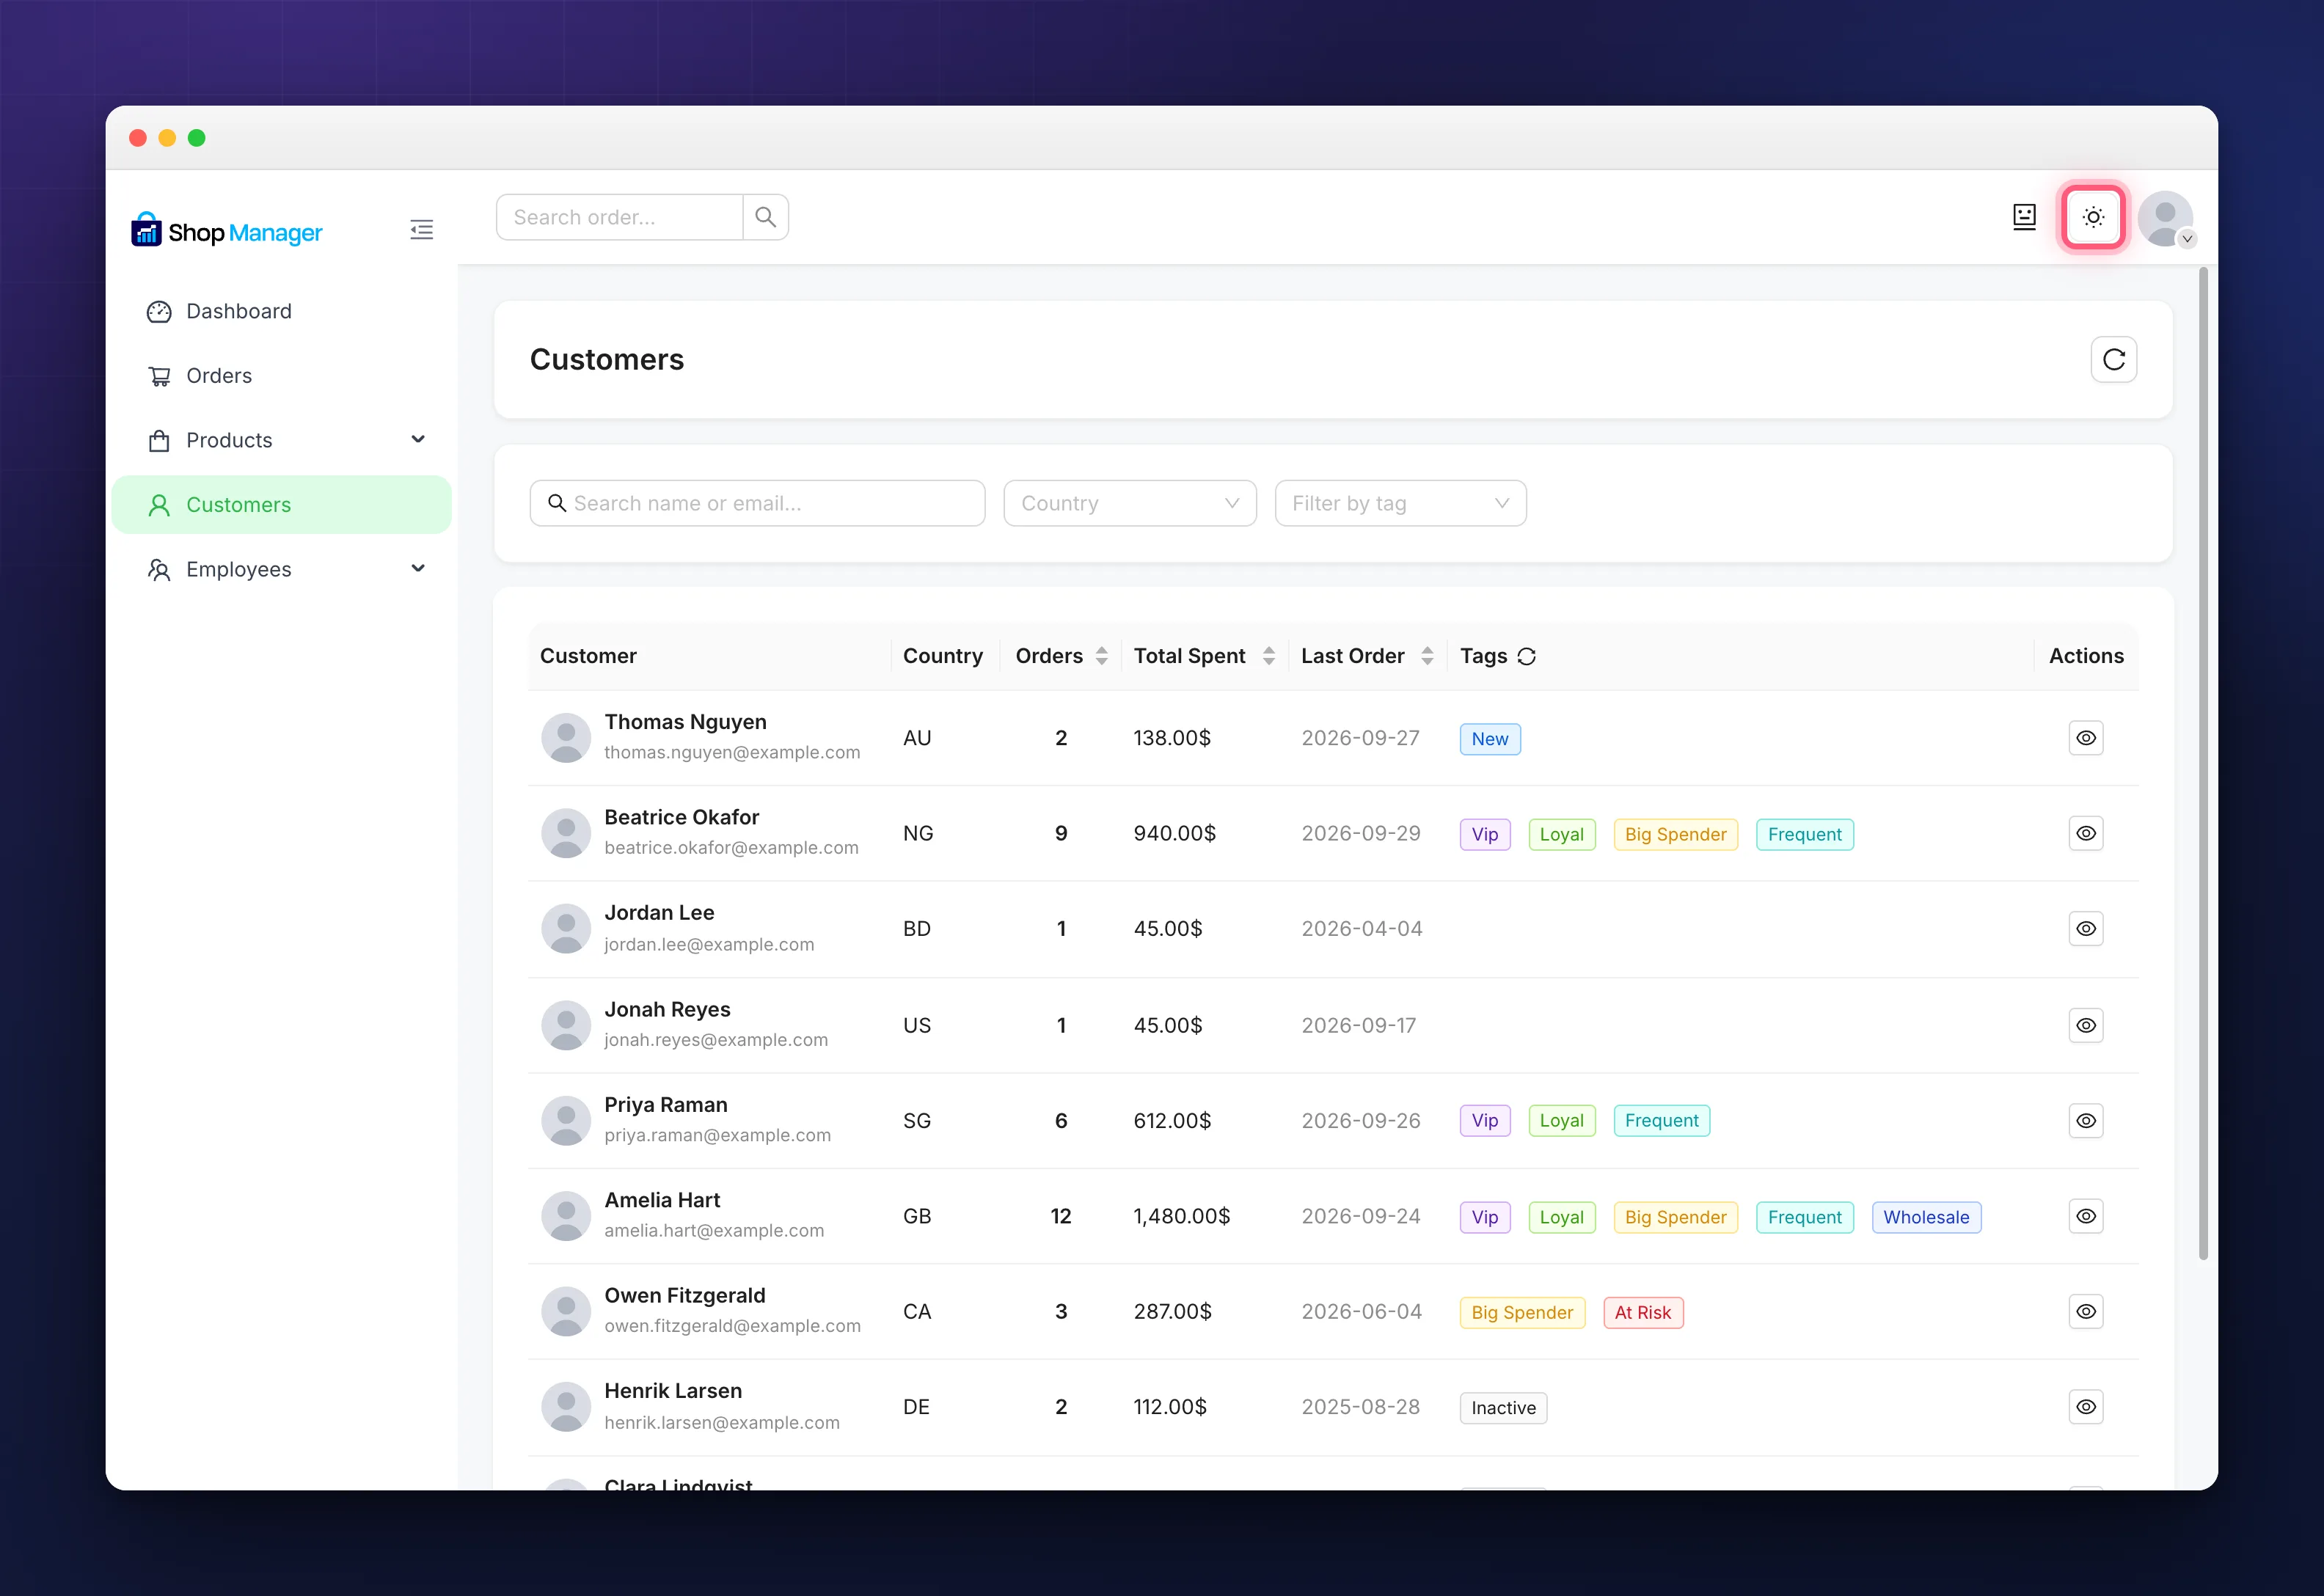Open the Filter by tag dropdown

[x=1400, y=503]
